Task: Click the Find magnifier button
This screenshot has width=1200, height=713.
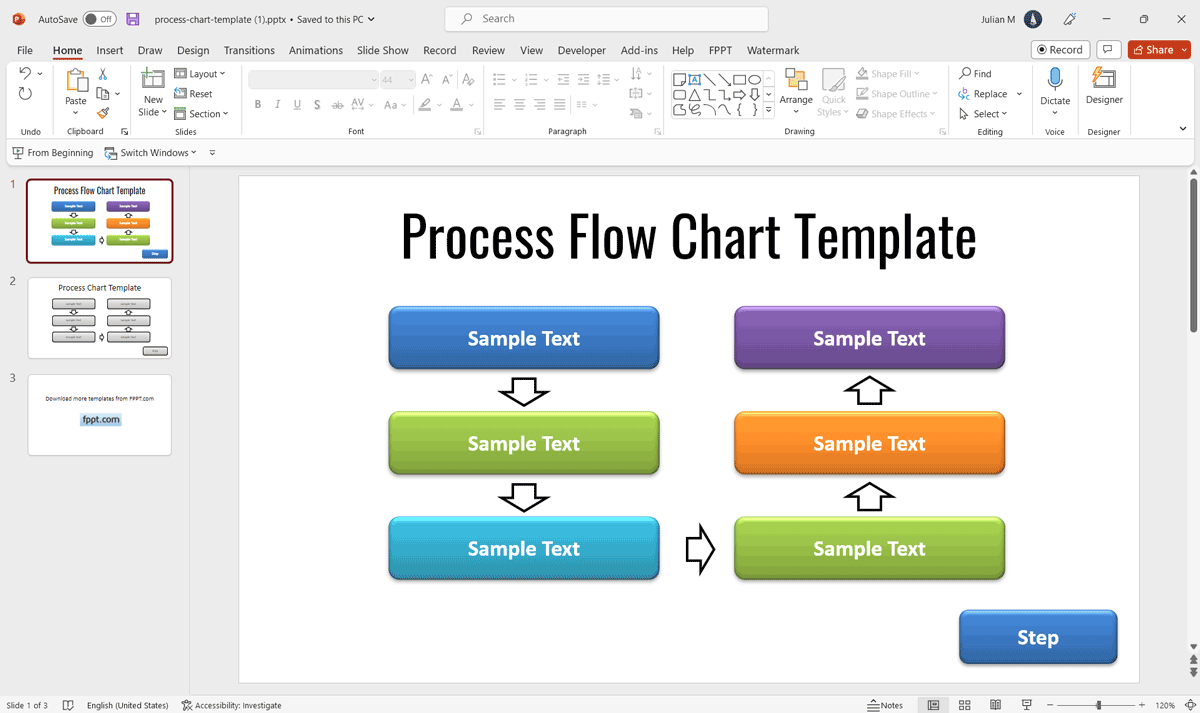Action: pos(975,74)
